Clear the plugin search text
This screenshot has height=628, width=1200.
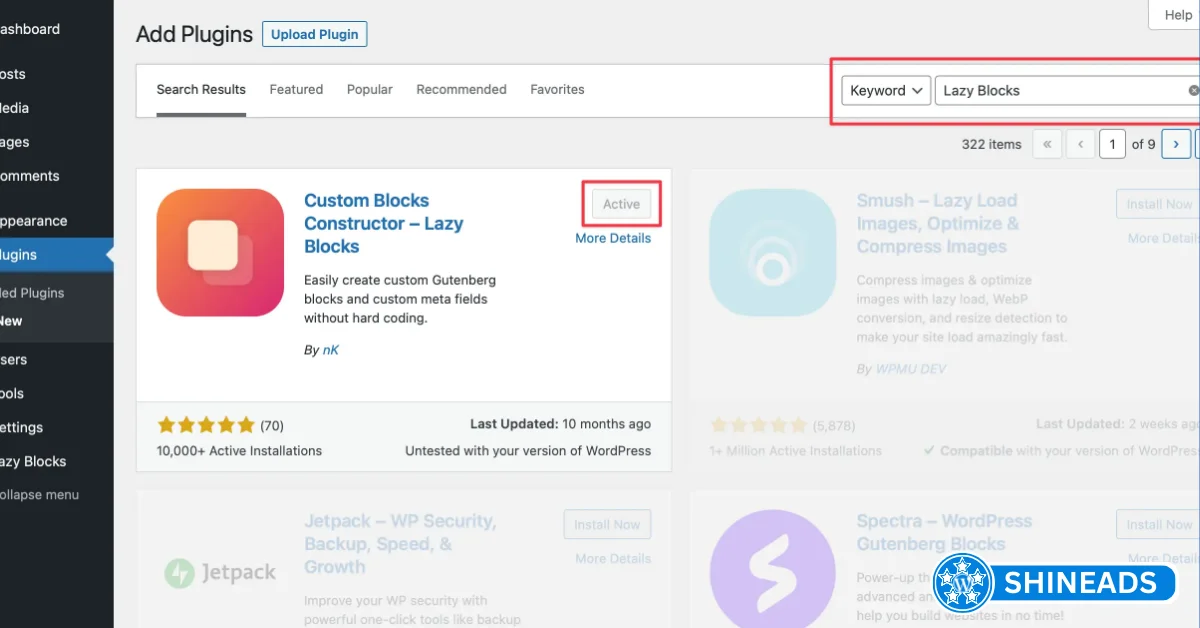[x=1193, y=90]
